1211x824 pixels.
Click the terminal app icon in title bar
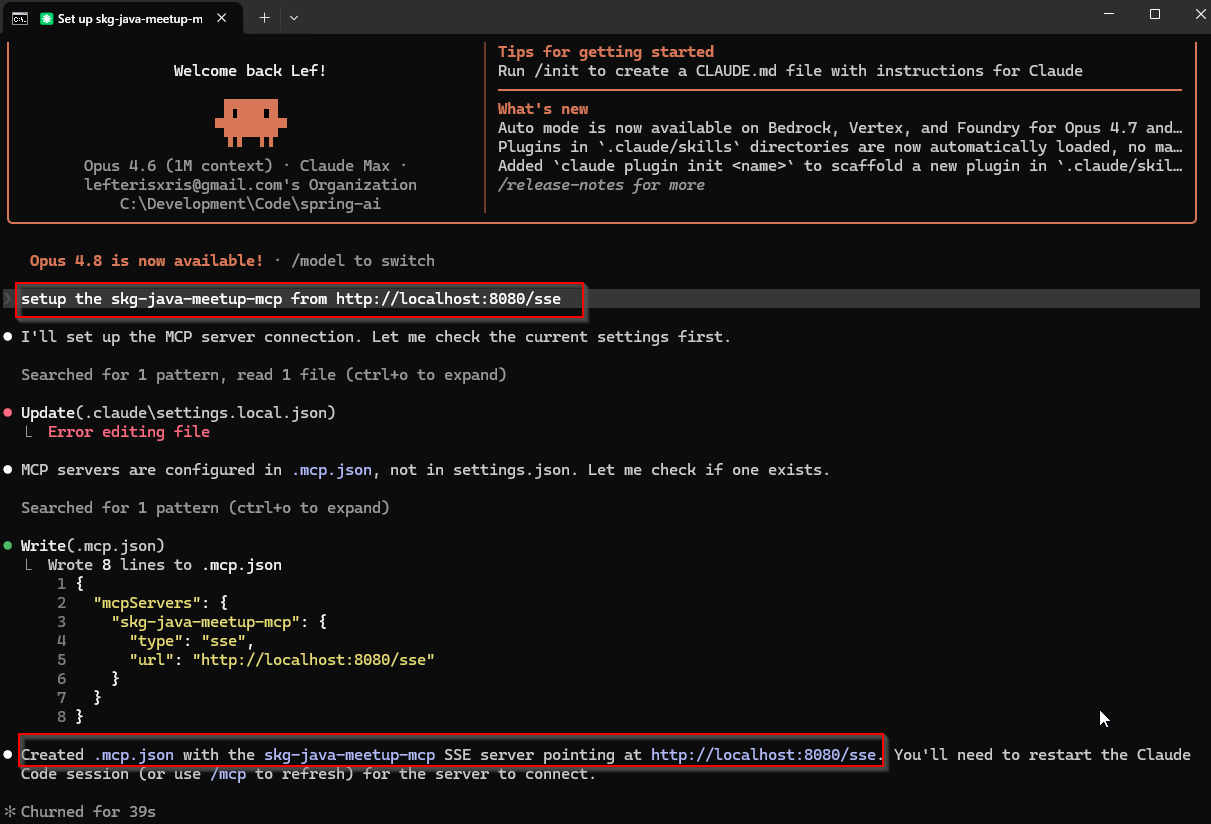click(x=19, y=17)
